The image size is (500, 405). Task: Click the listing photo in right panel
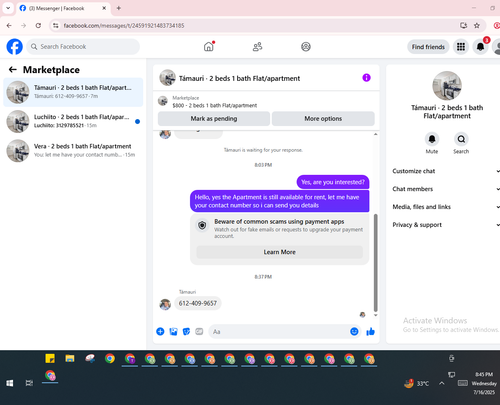pos(447,86)
